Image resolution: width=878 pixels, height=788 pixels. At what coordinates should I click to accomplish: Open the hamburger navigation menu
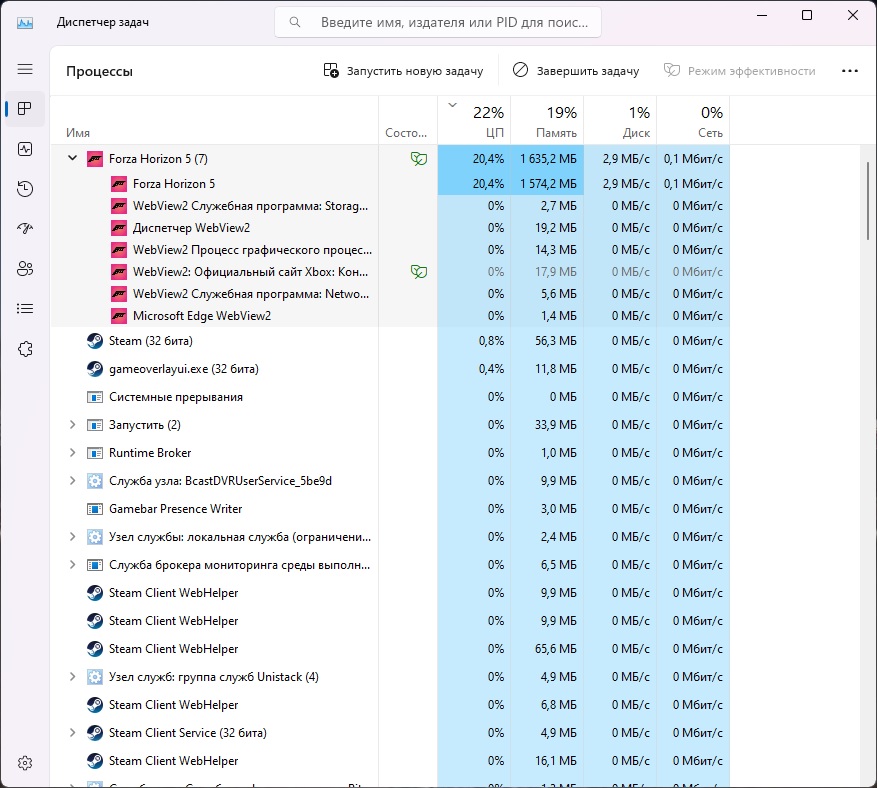coord(25,69)
